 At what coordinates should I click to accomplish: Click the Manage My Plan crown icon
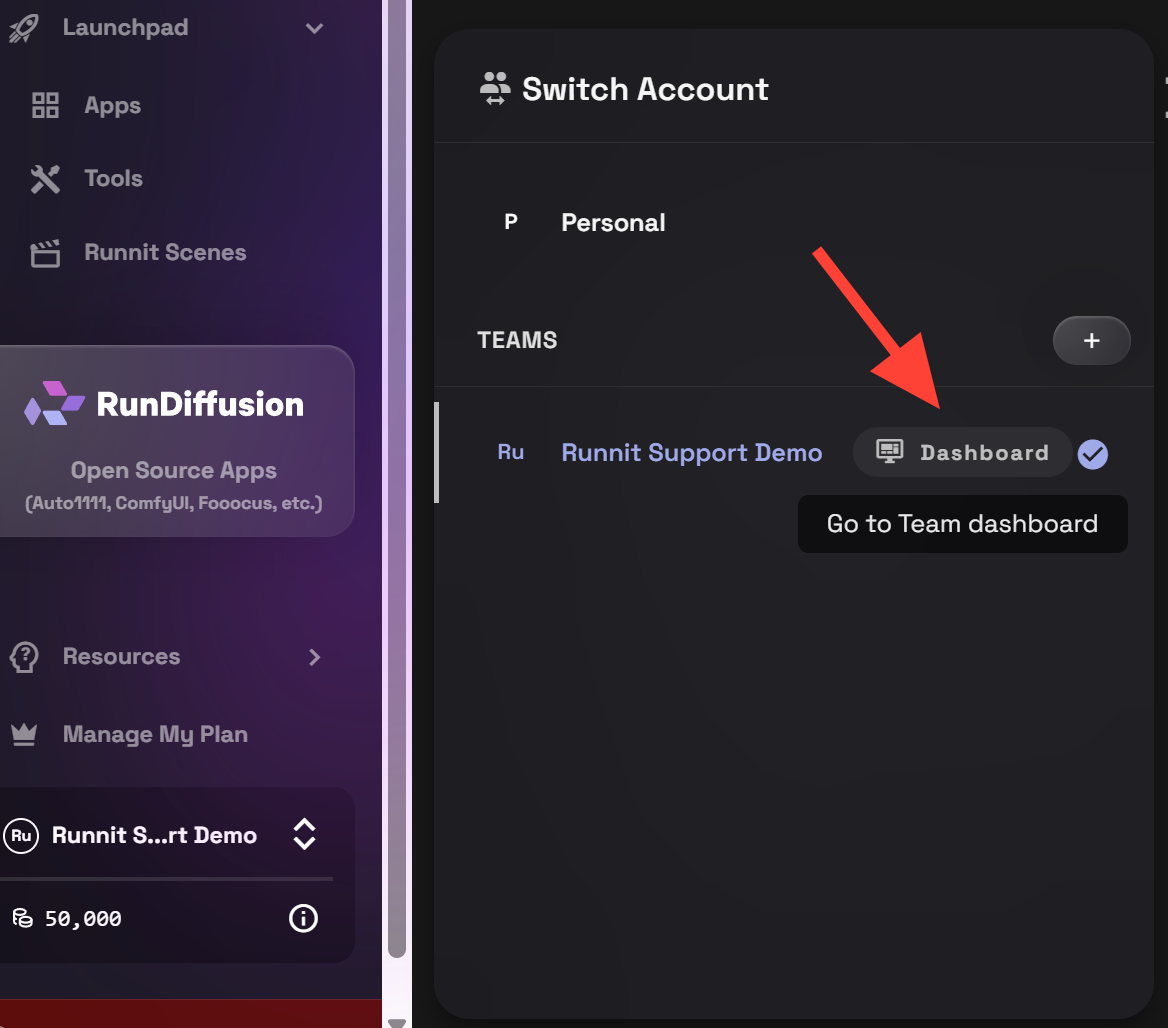pyautogui.click(x=23, y=735)
